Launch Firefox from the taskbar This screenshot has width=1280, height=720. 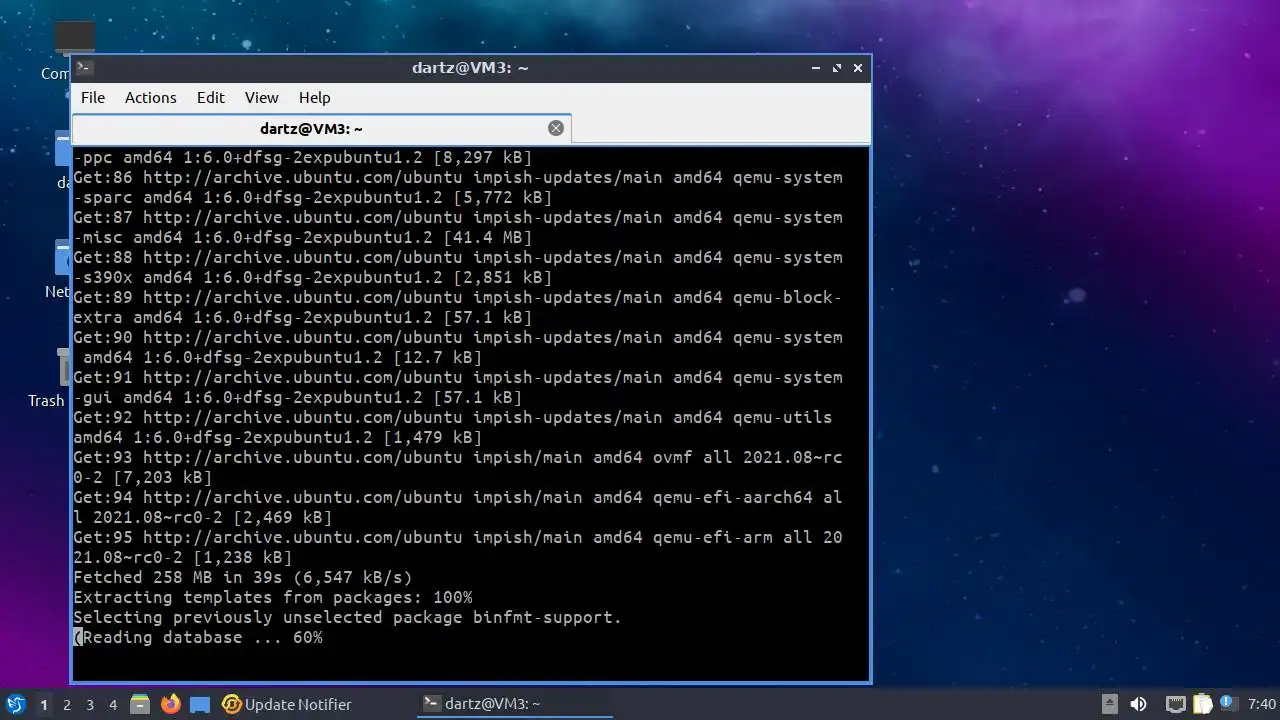[170, 704]
